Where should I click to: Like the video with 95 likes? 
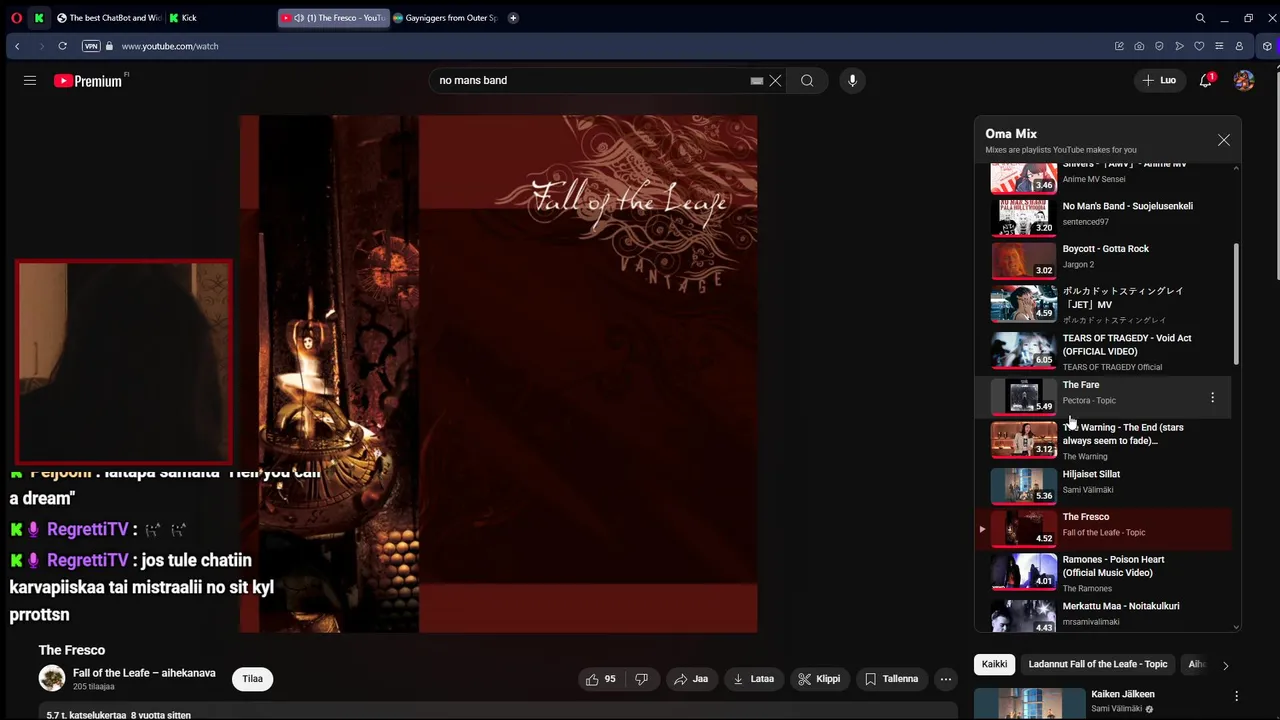pyautogui.click(x=601, y=679)
